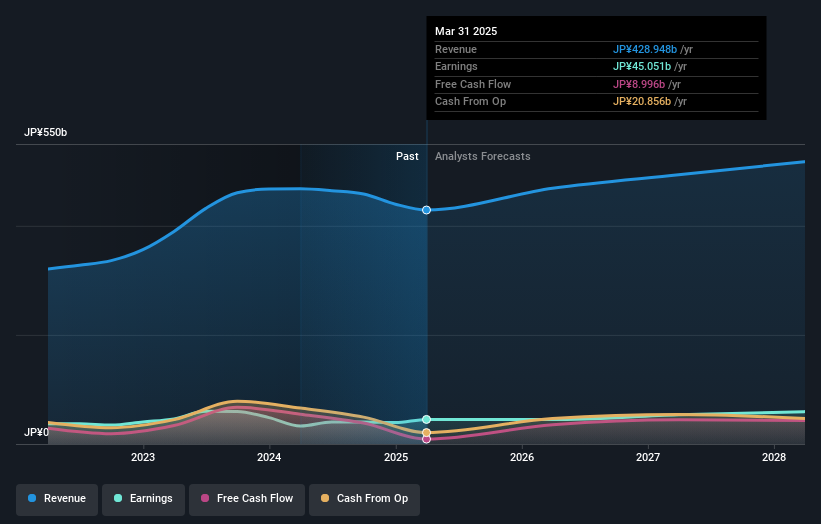Click the JP¥8.996b free cash flow value
This screenshot has height=524, width=821.
639,84
